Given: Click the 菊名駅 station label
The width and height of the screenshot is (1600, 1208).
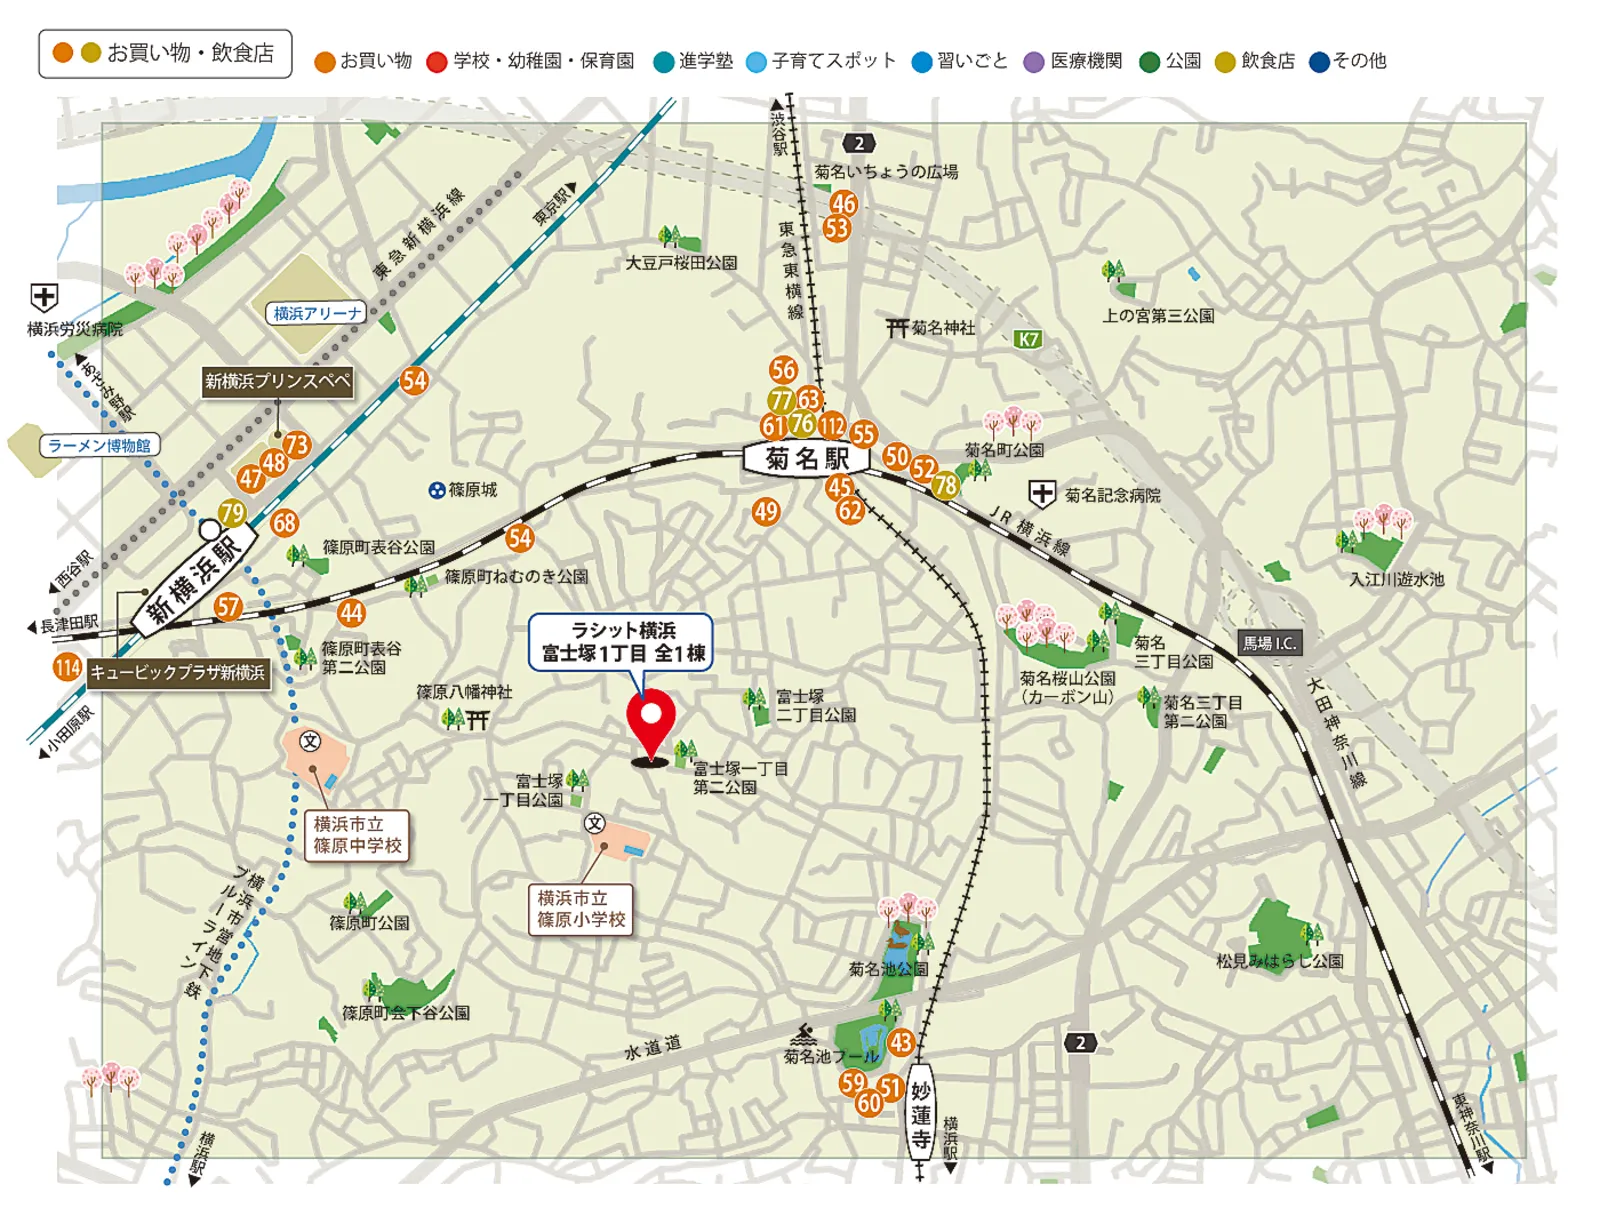Looking at the screenshot, I should tap(807, 459).
